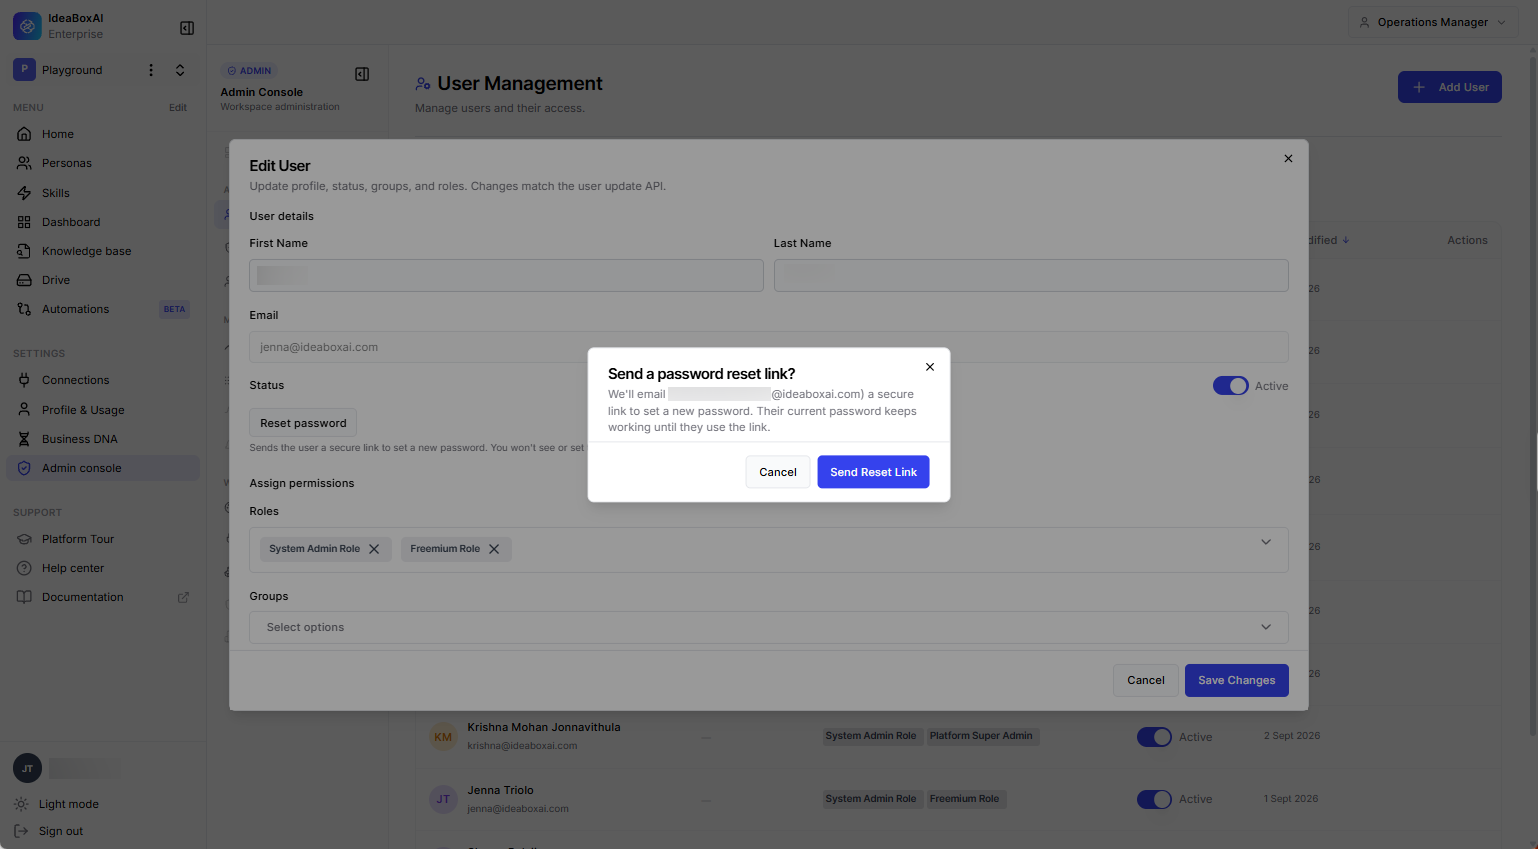Open Playground workspace options menu (three dots)
Image resolution: width=1538 pixels, height=849 pixels.
[151, 70]
